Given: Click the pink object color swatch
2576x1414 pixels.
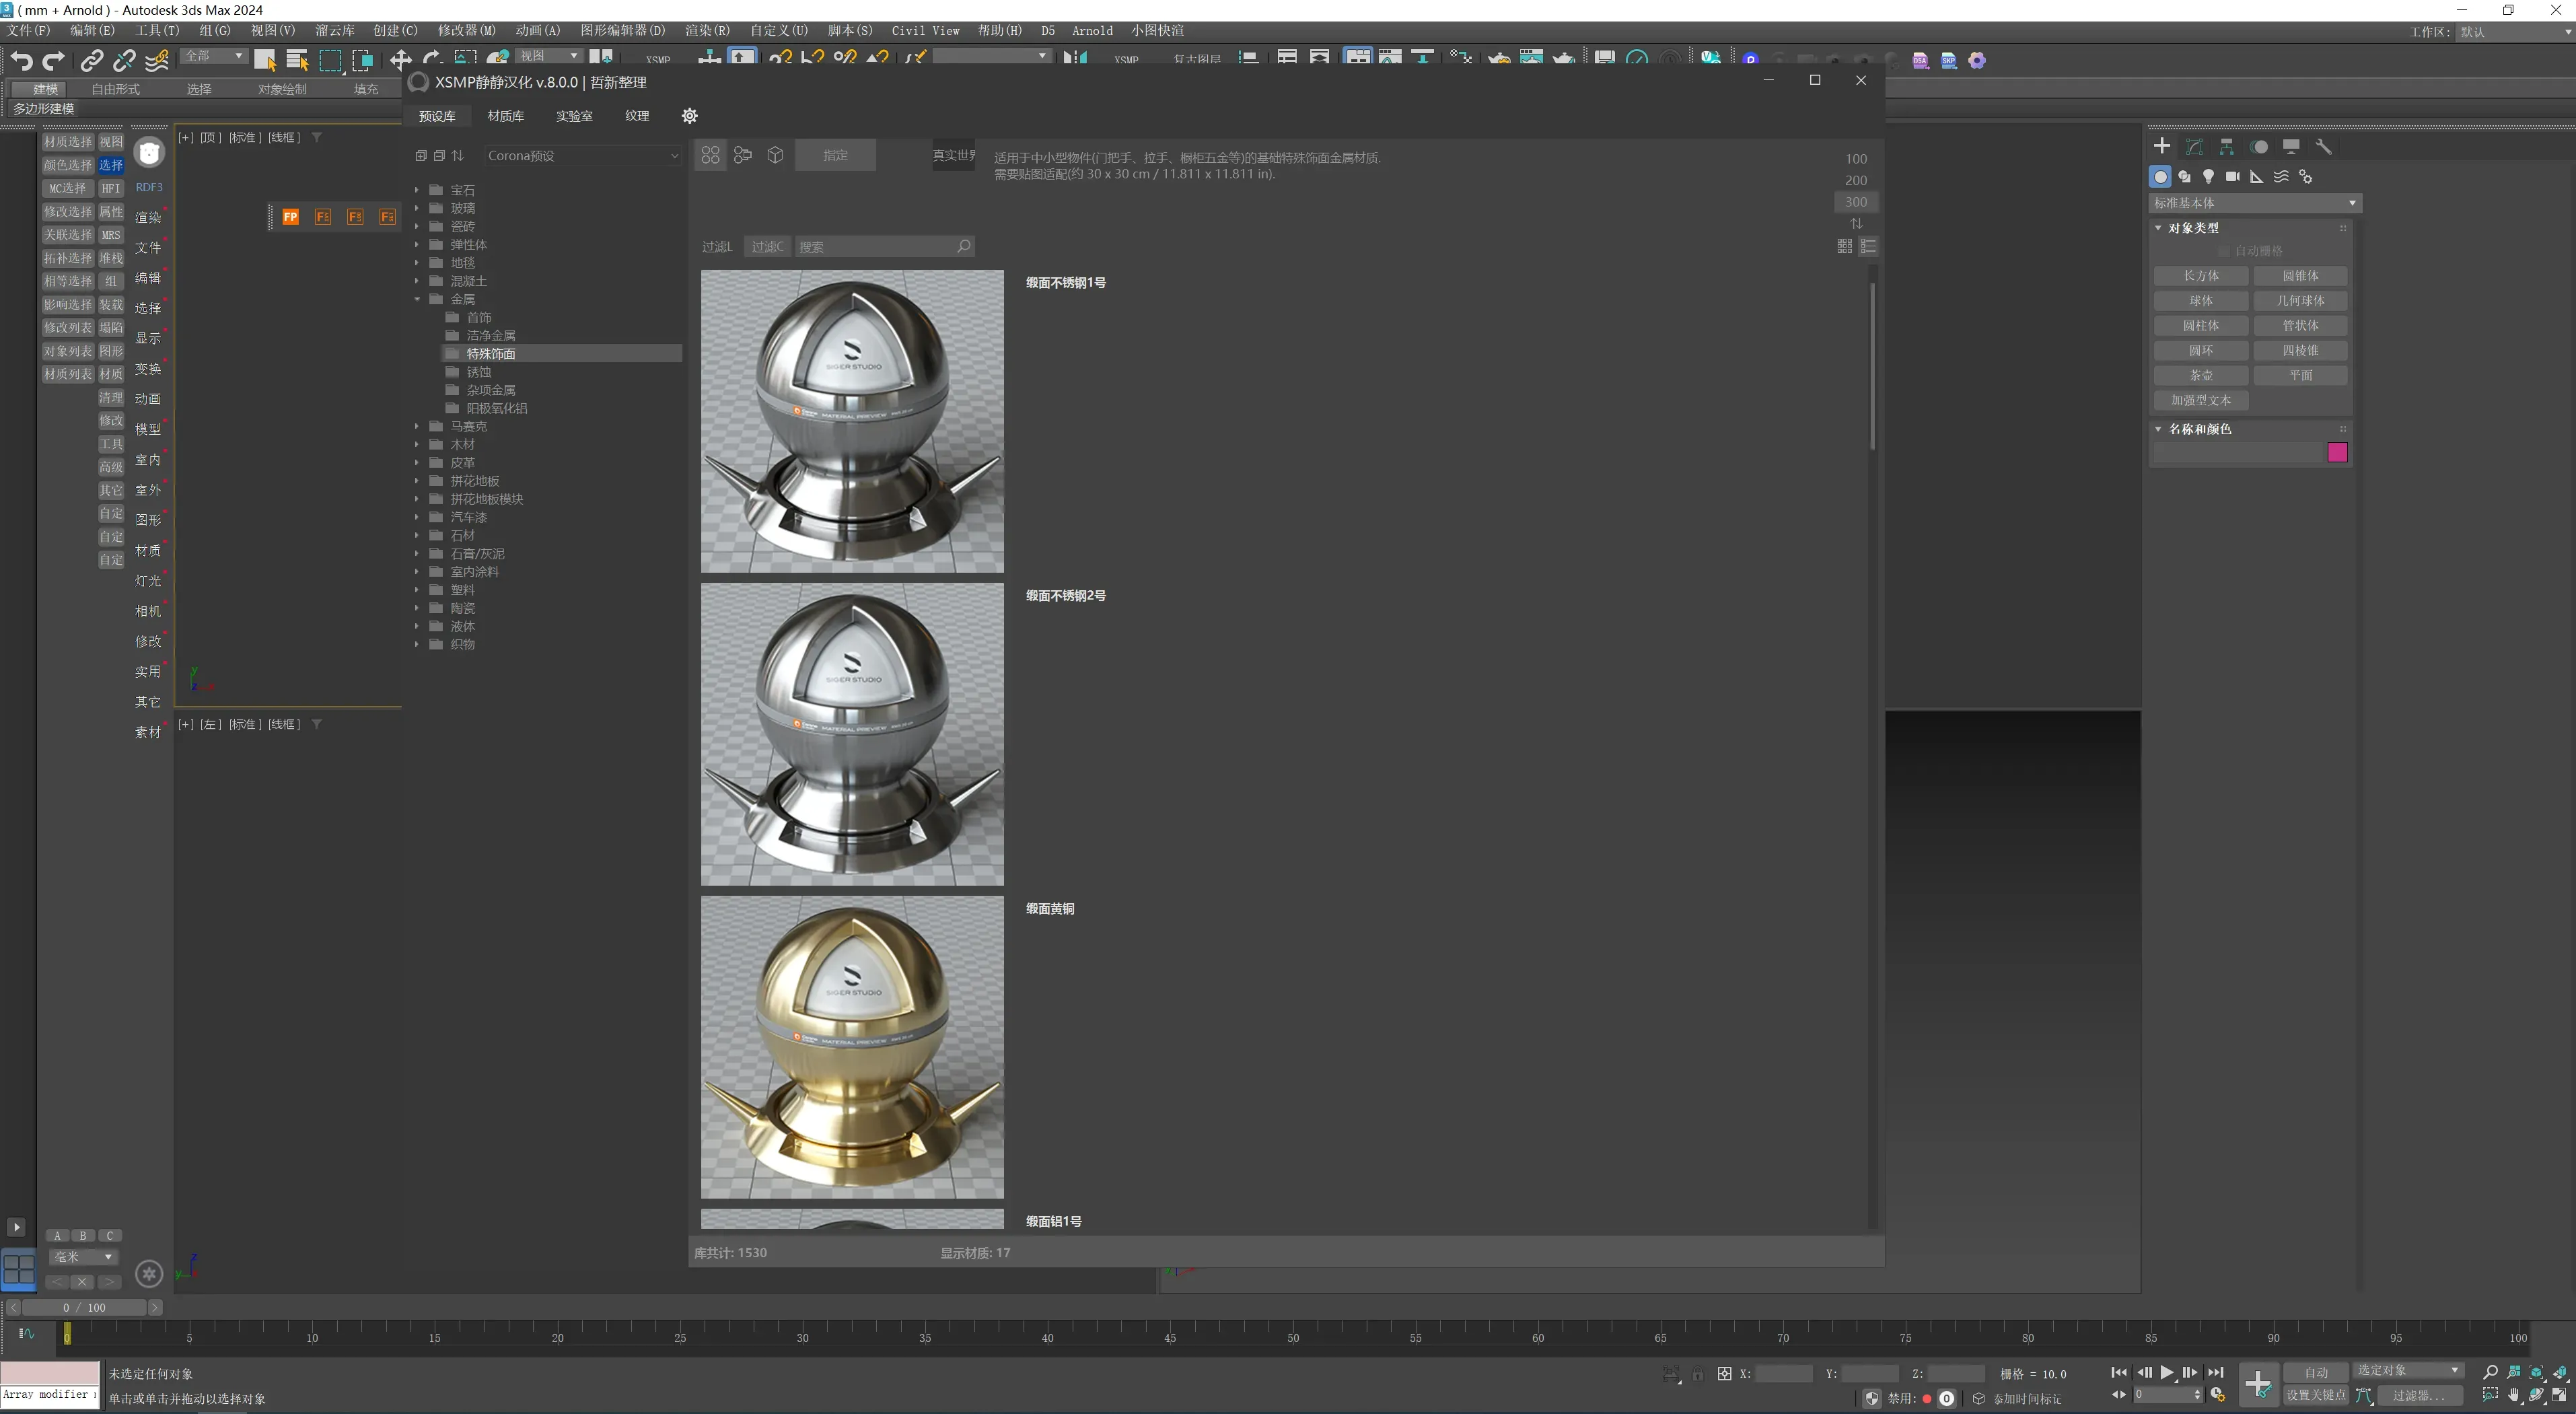Looking at the screenshot, I should pyautogui.click(x=2337, y=453).
